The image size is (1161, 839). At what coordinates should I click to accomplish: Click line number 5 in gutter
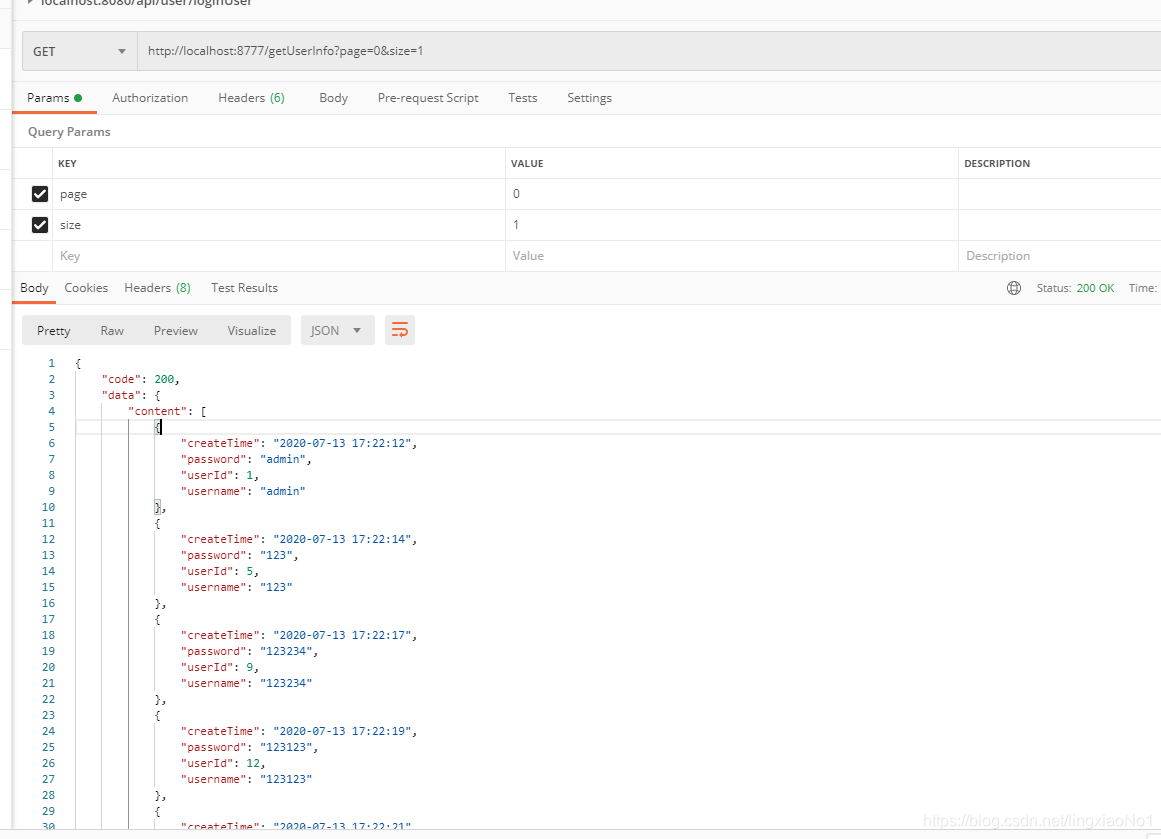pyautogui.click(x=52, y=427)
